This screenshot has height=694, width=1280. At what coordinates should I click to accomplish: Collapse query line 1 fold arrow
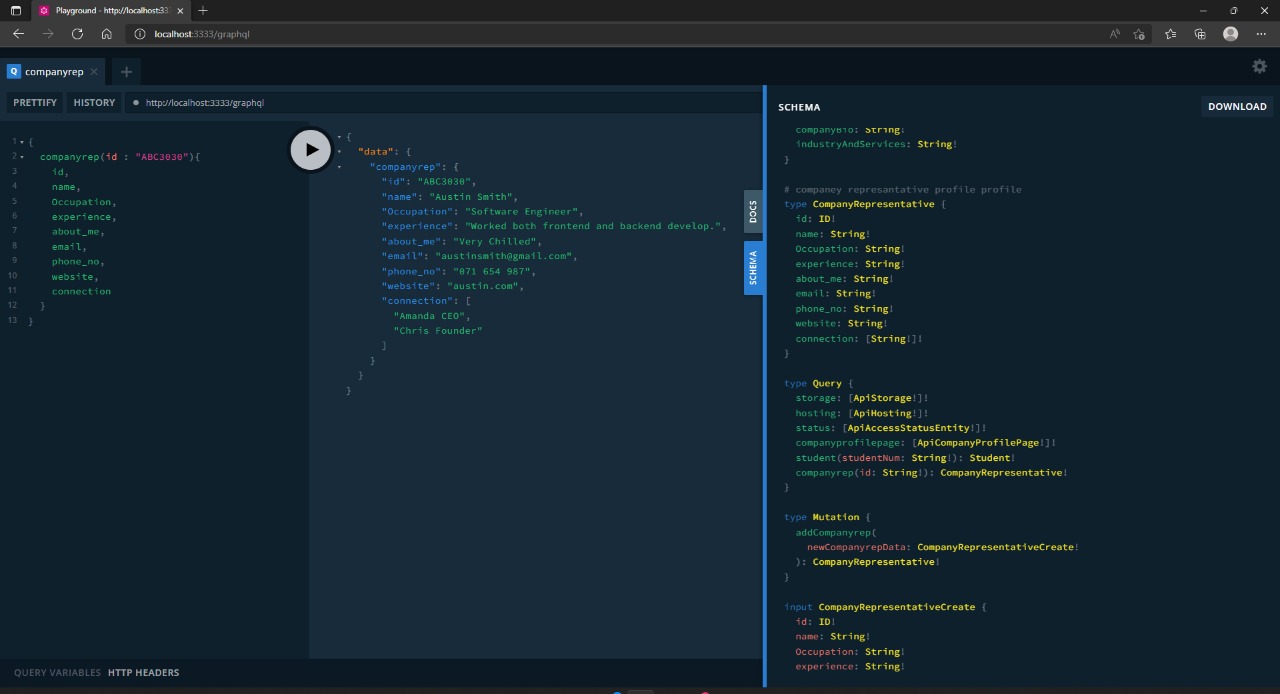pyautogui.click(x=22, y=142)
